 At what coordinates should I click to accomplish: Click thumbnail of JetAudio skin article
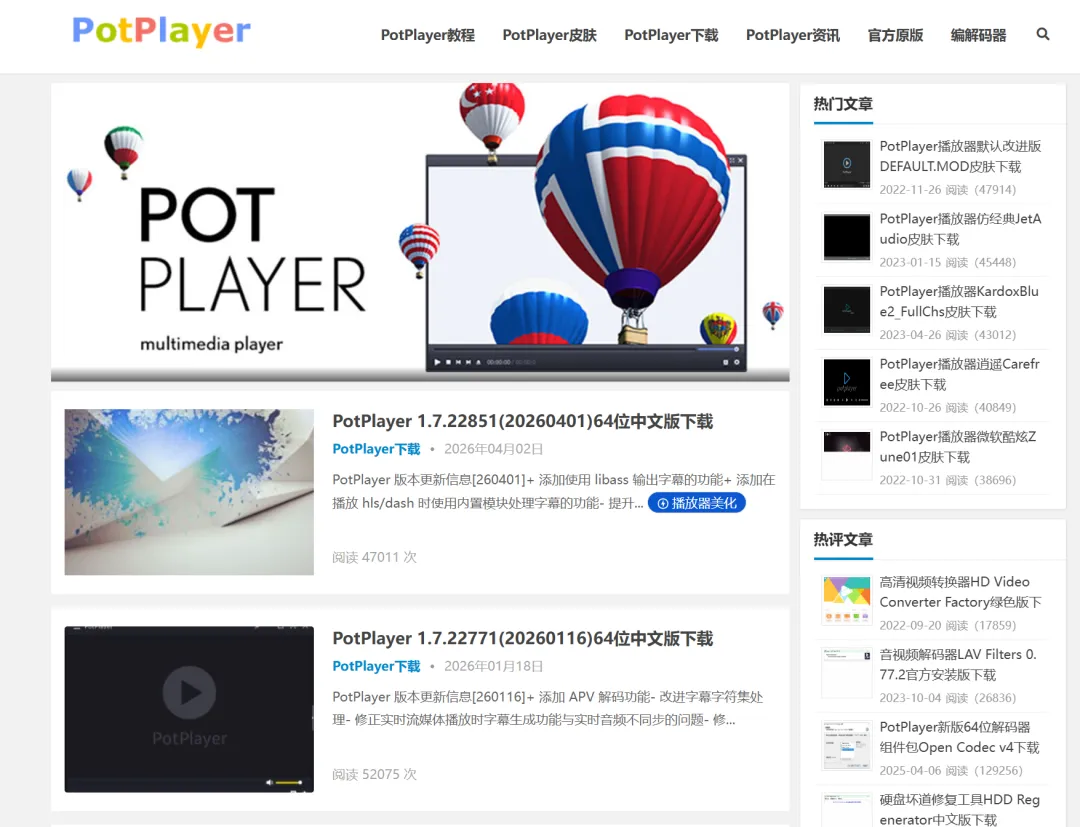847,237
